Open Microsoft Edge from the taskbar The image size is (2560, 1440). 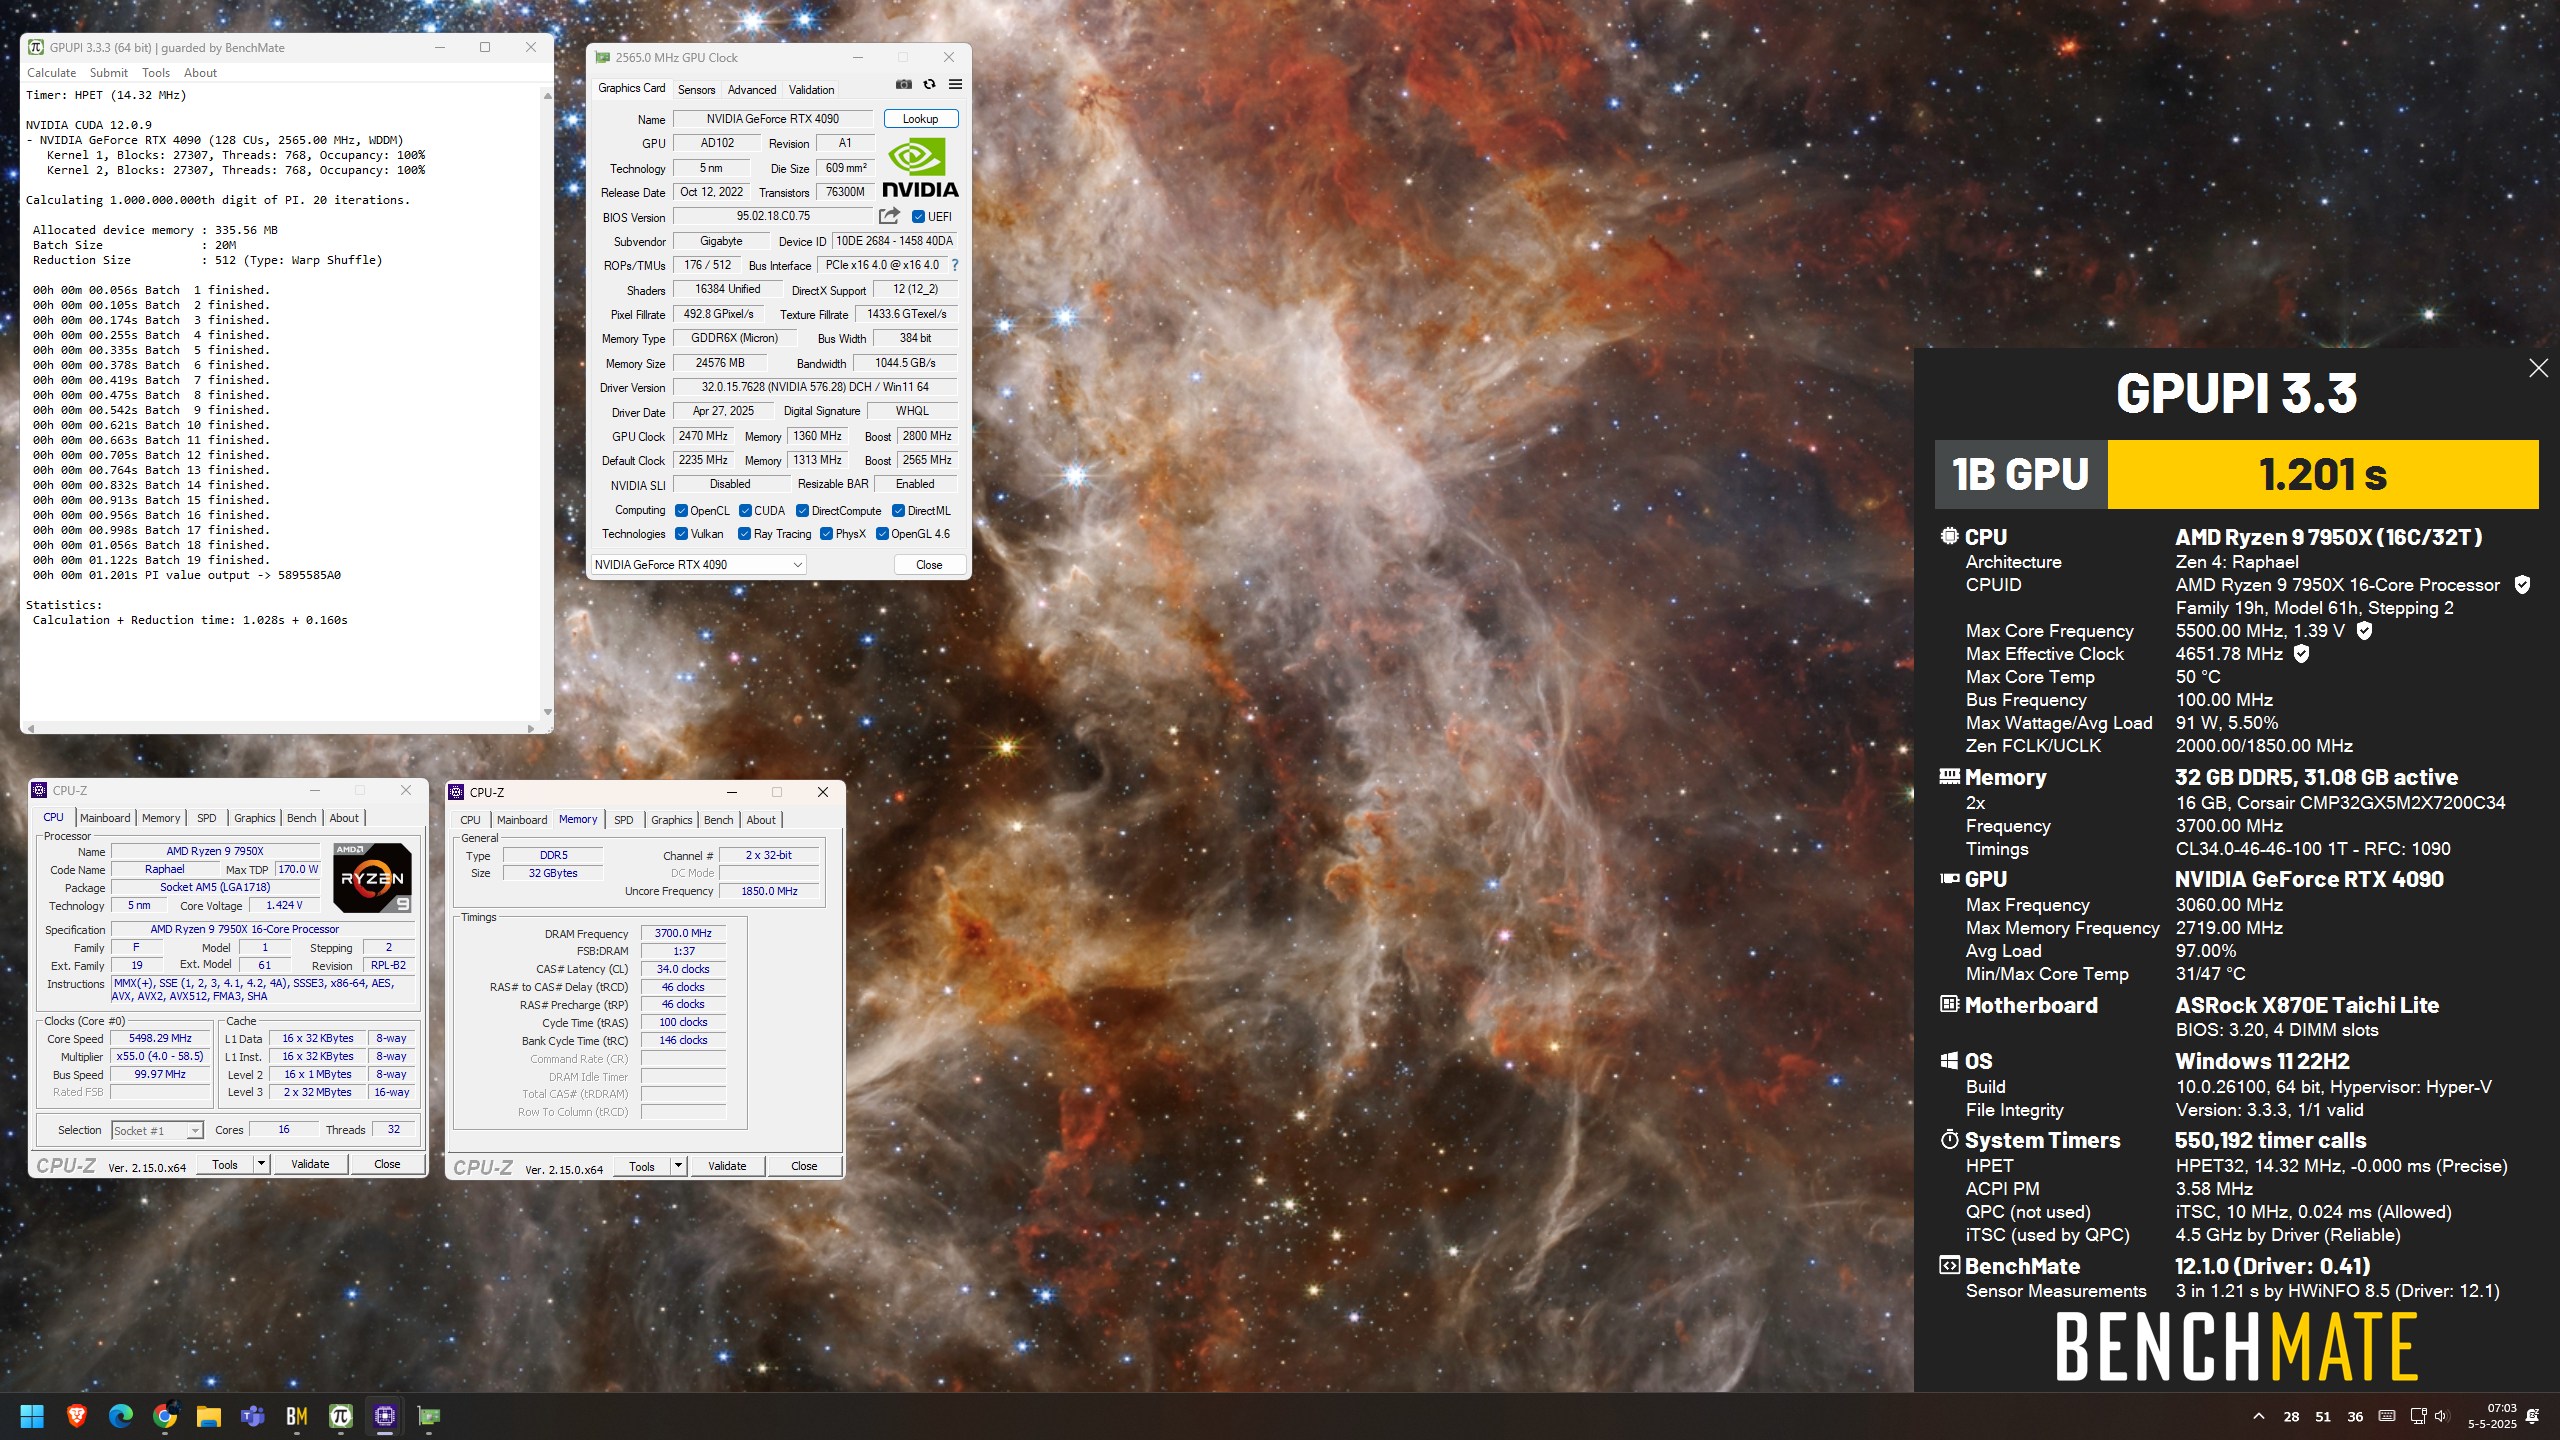[x=120, y=1416]
